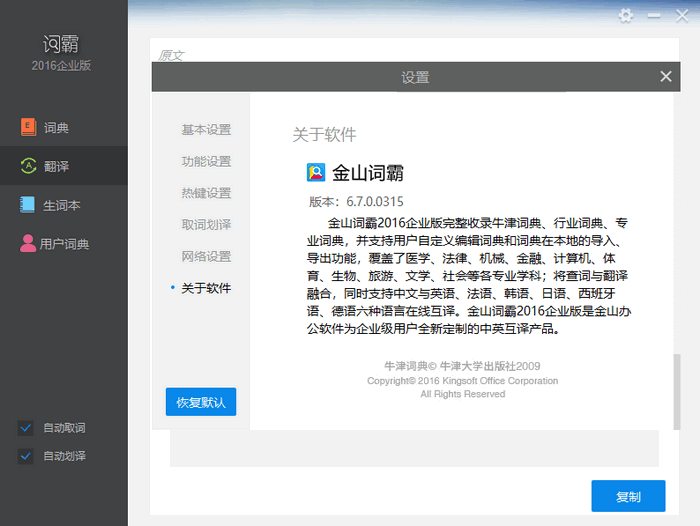
Task: Switch to 基本设置 settings tab
Action: coord(206,130)
